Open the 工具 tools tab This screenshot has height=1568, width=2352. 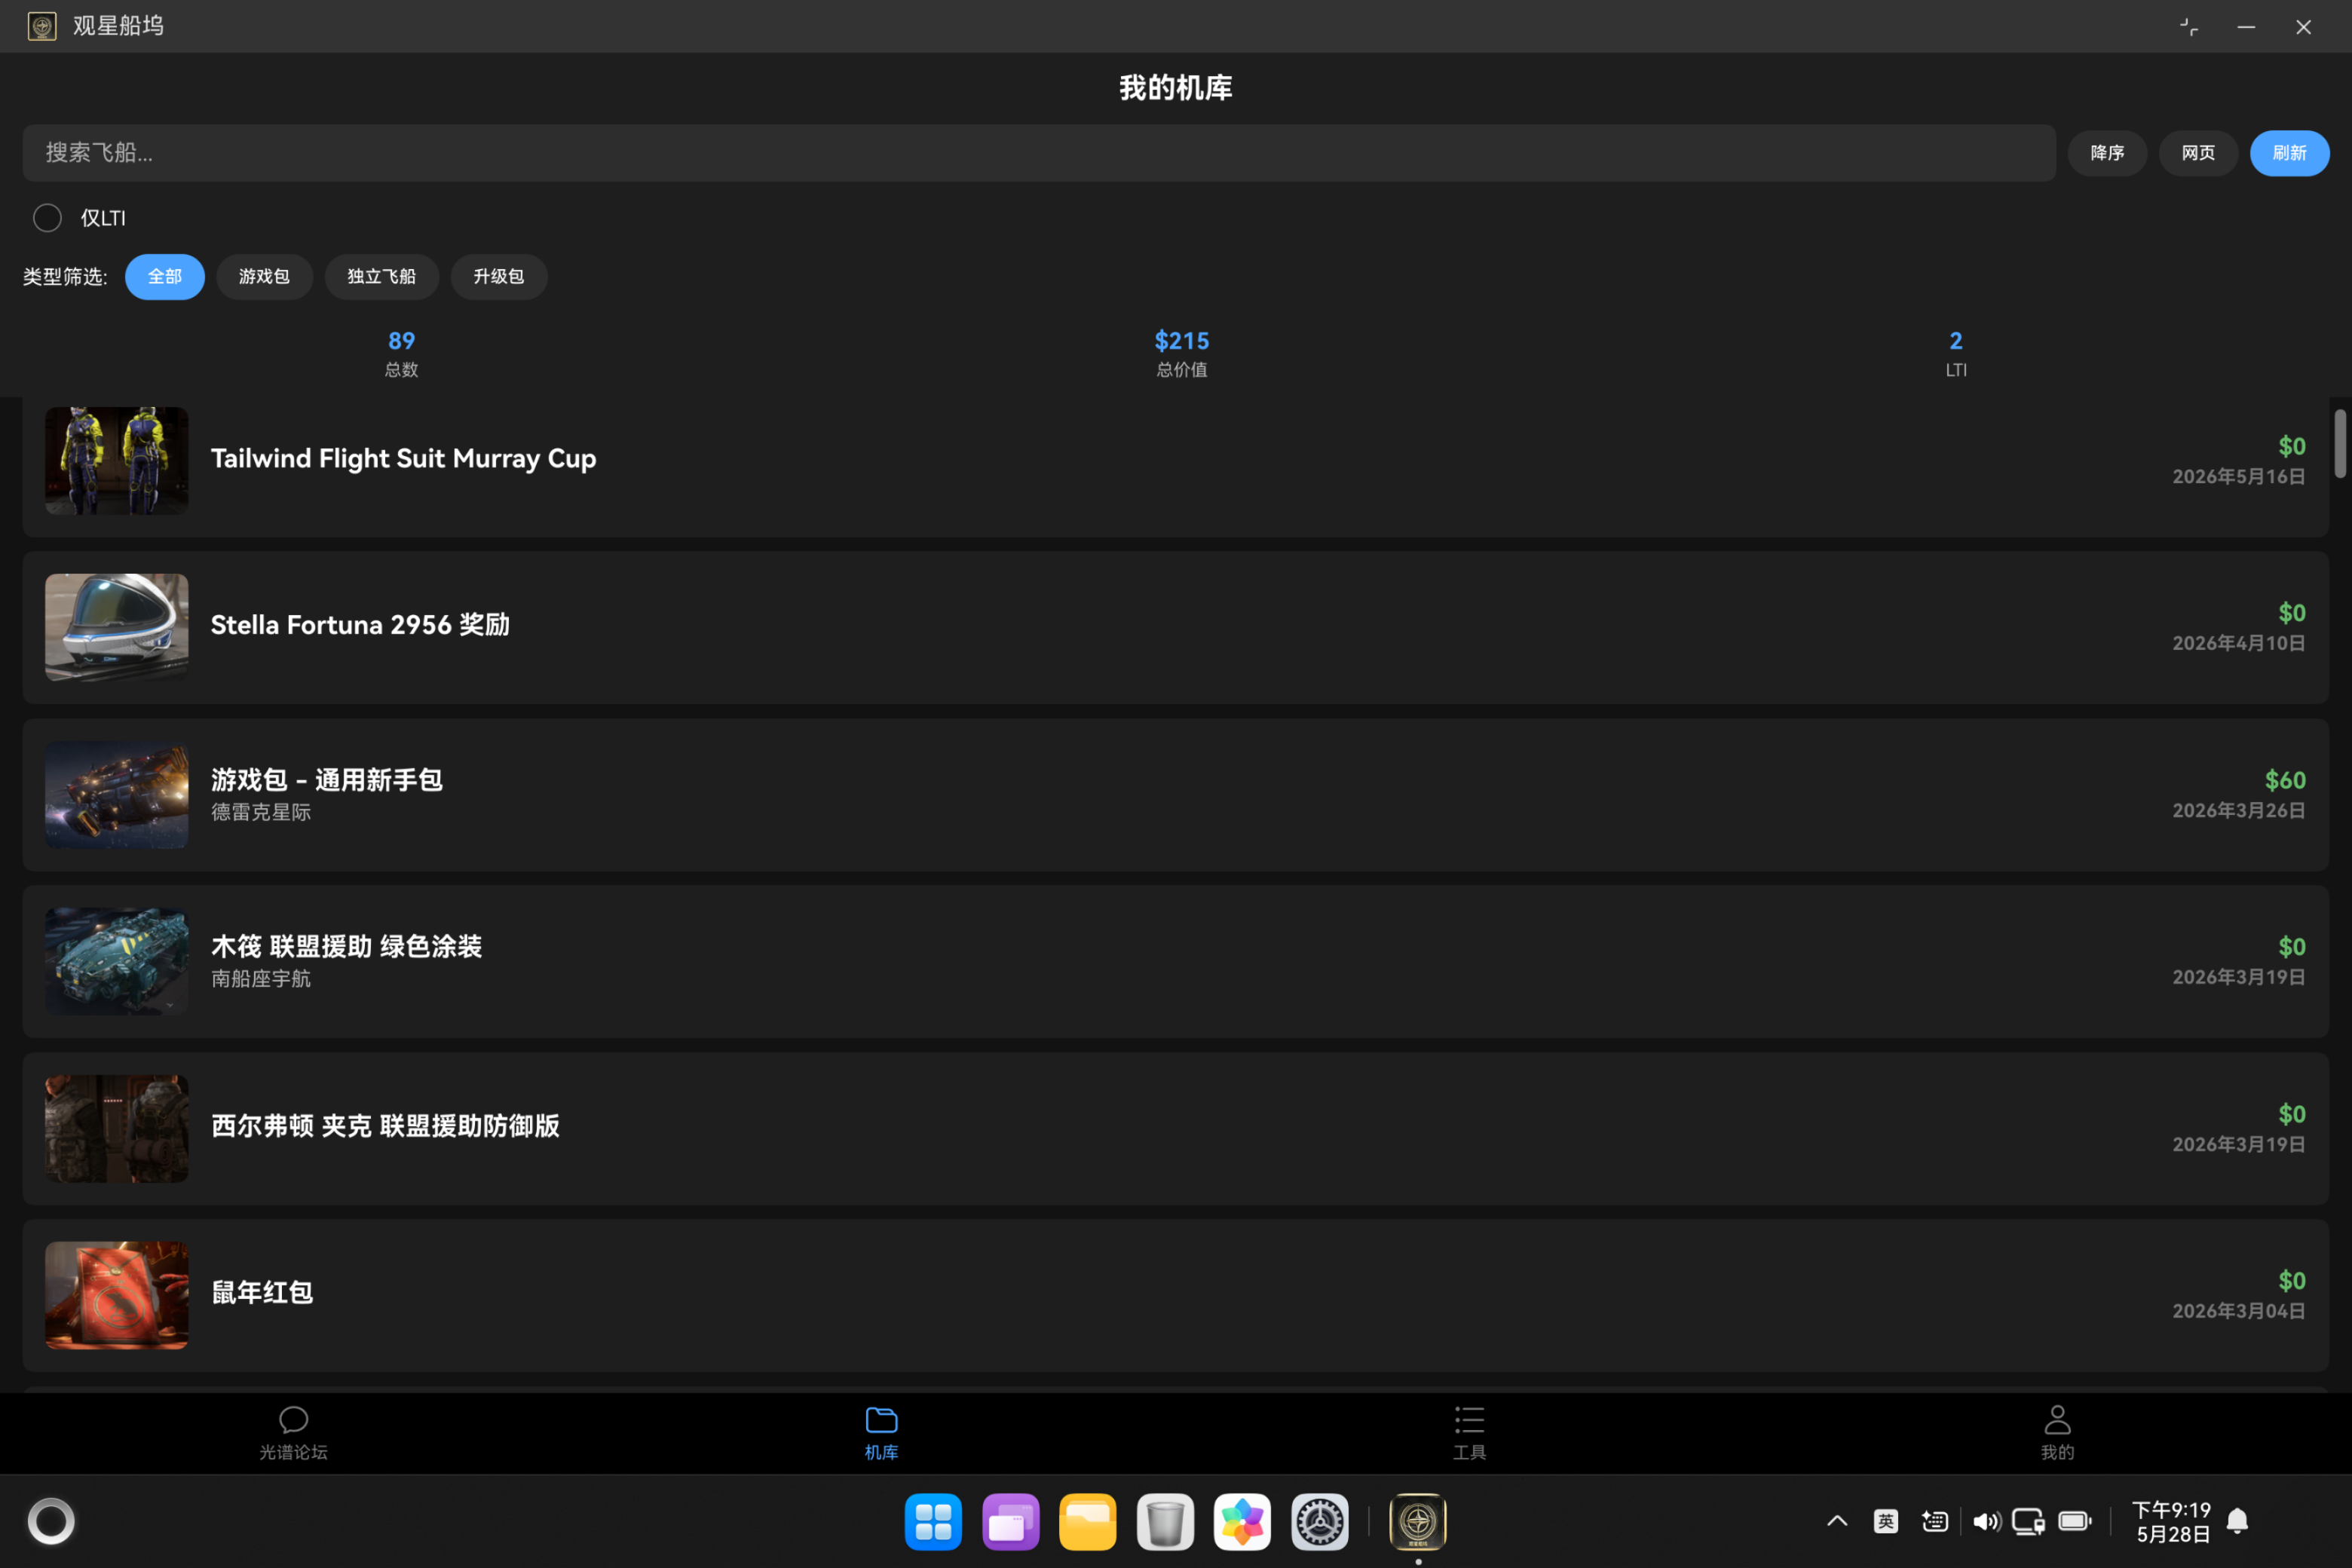(x=1469, y=1433)
